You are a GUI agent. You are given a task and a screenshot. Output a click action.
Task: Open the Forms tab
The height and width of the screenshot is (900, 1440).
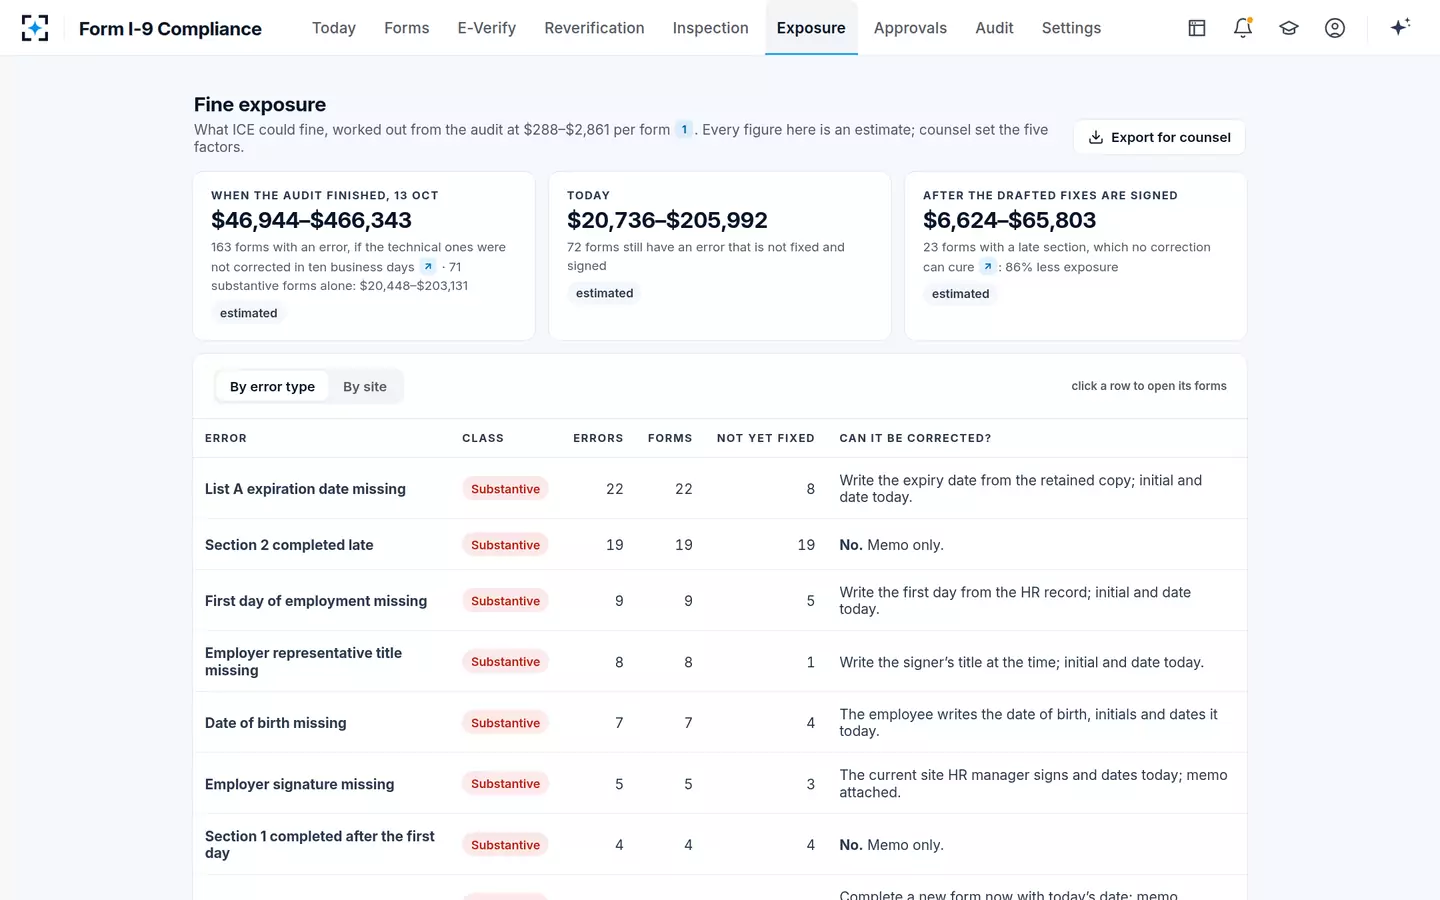[x=407, y=28]
